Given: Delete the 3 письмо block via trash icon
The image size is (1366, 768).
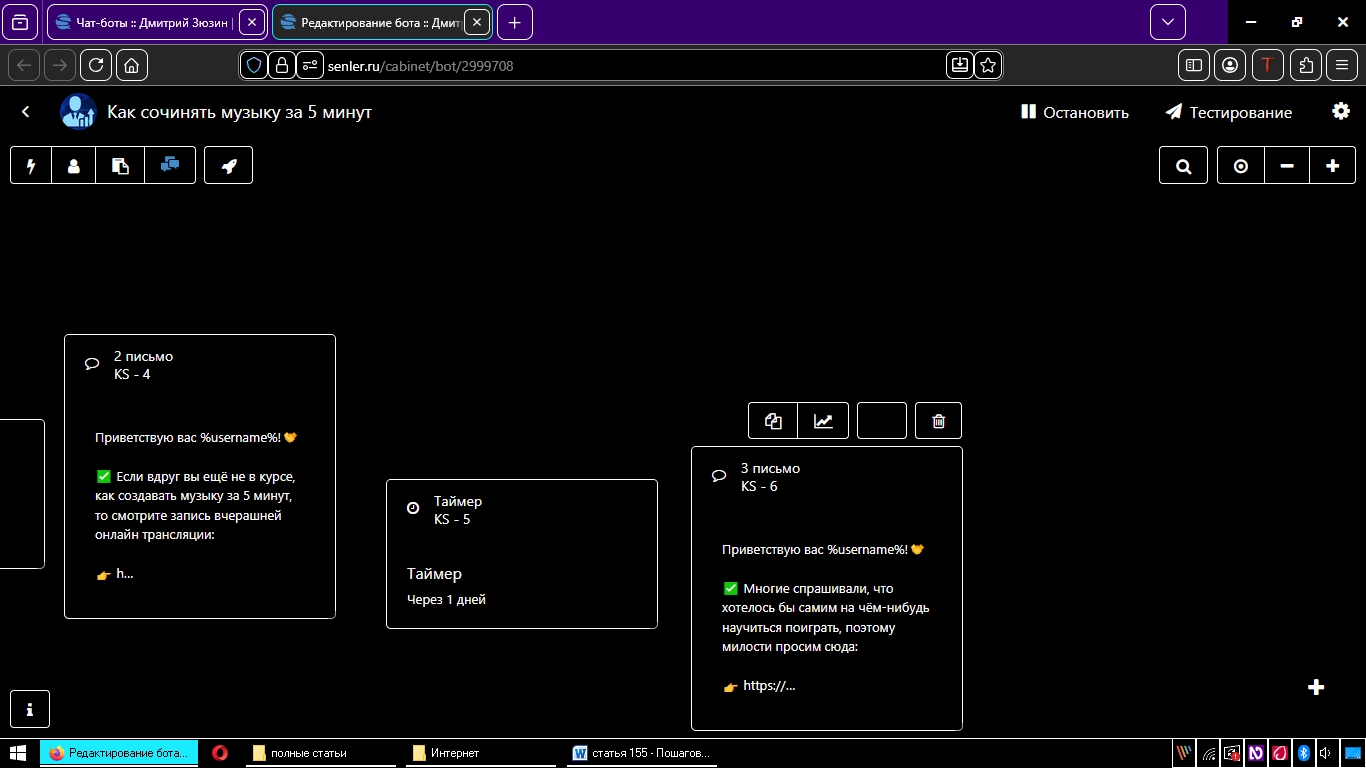Looking at the screenshot, I should click(x=938, y=421).
